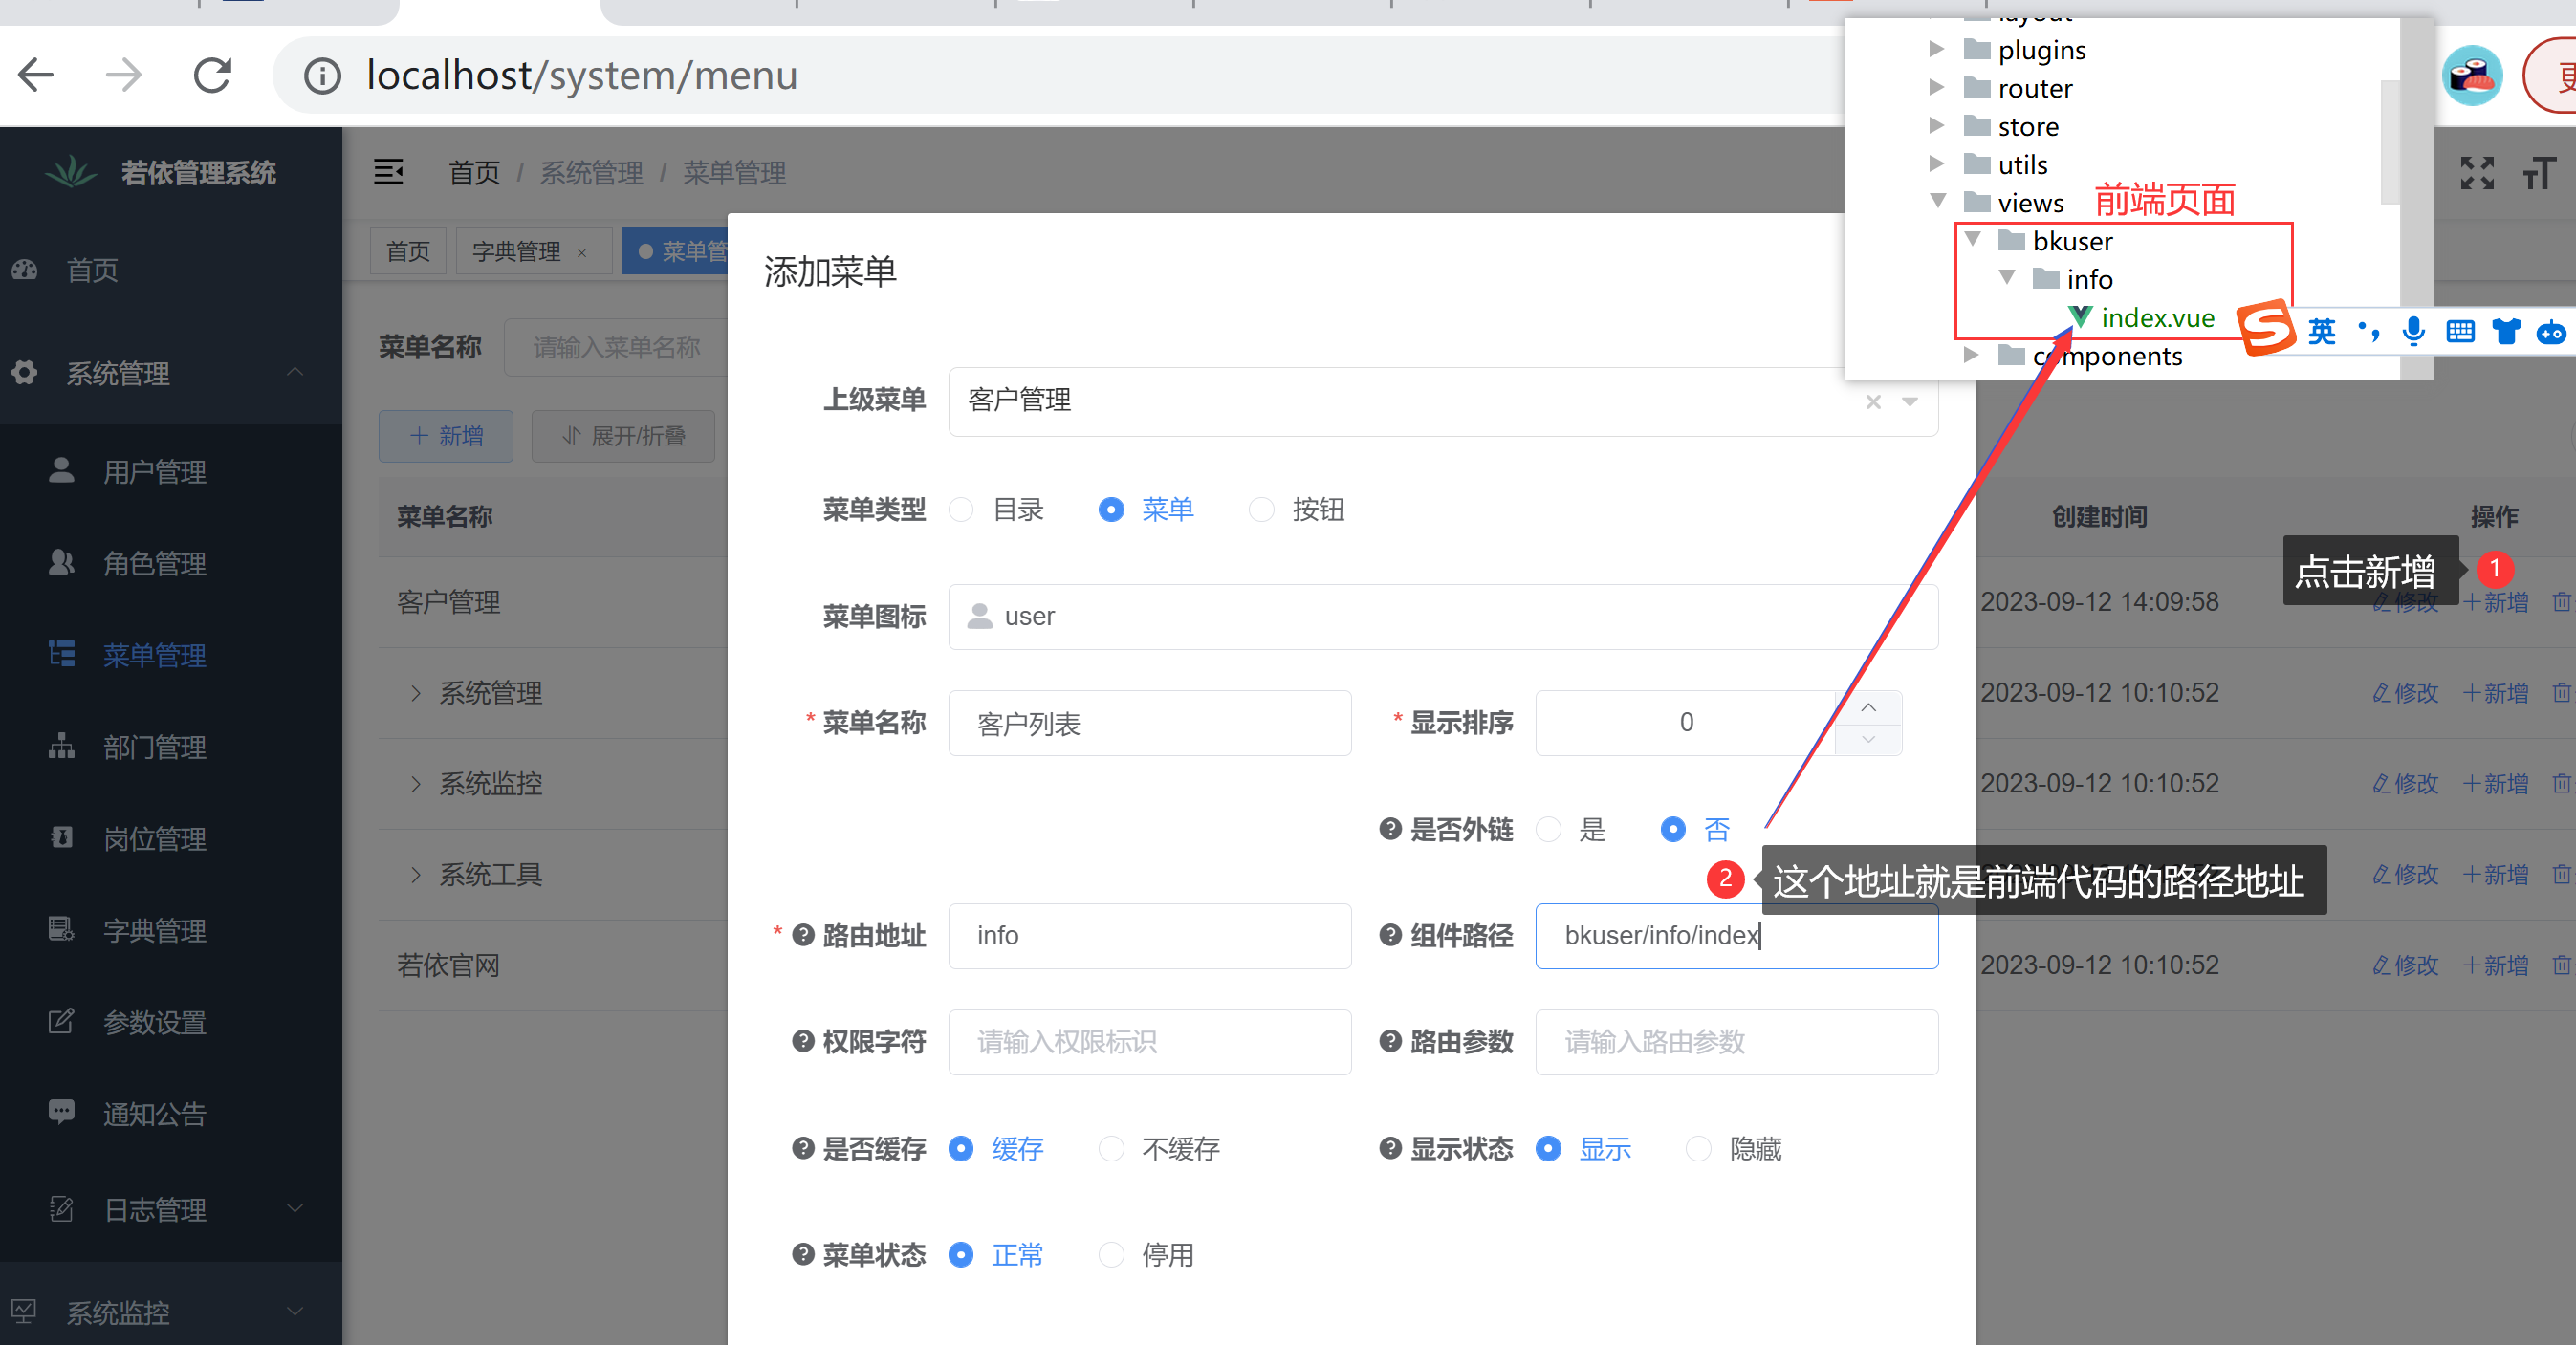The width and height of the screenshot is (2576, 1345).
Task: Click the font size icon in top bar
Action: pos(2539,173)
